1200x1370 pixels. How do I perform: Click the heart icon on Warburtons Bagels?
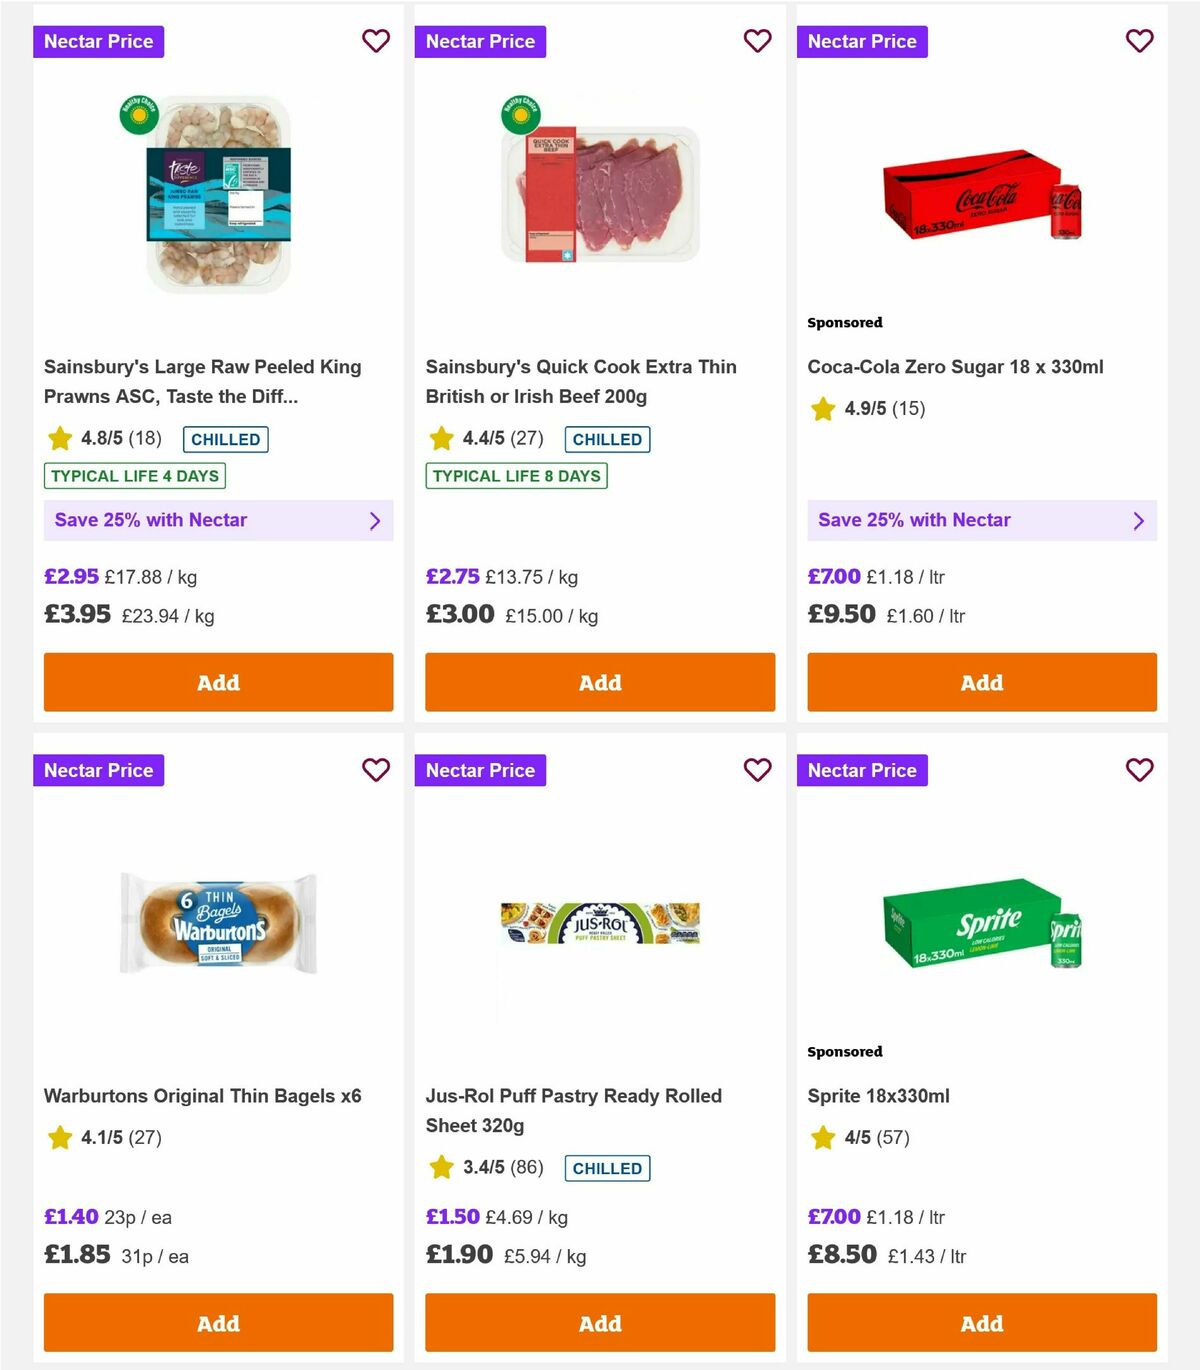pyautogui.click(x=376, y=770)
